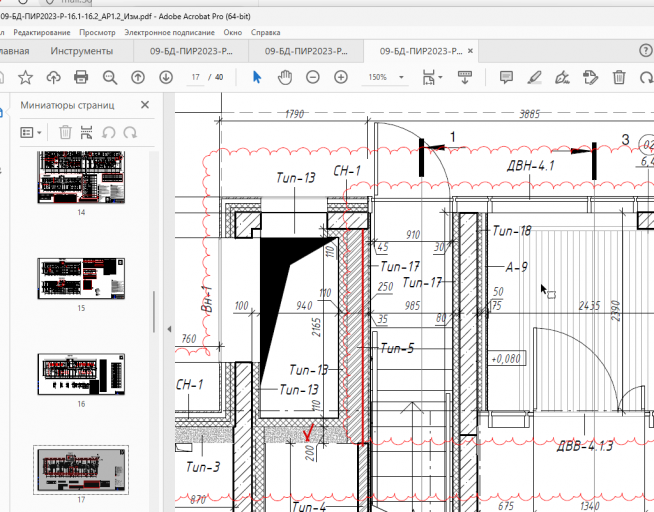Print the document via printer icon
The image size is (654, 512).
pos(81,78)
